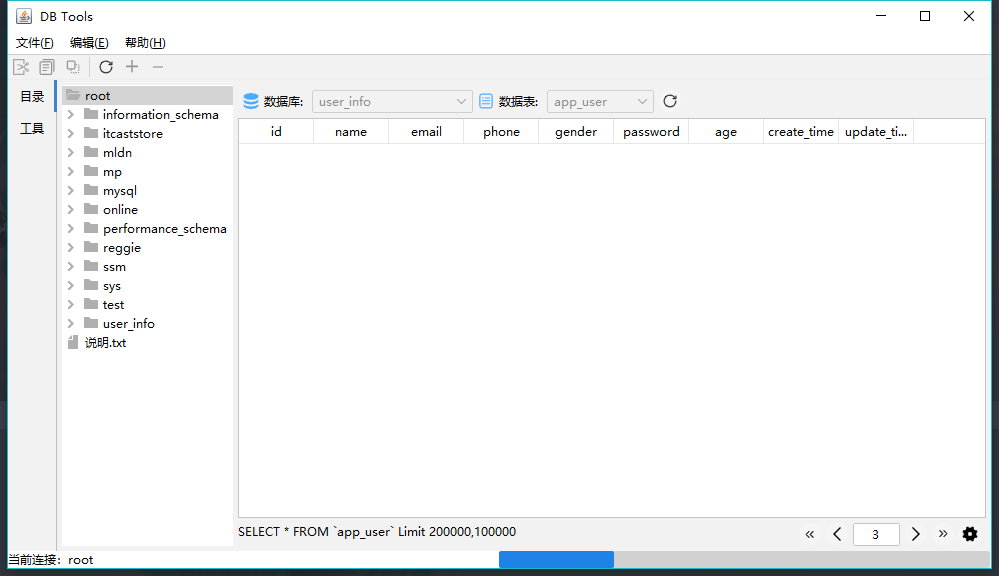This screenshot has width=999, height=576.
Task: Jump to the last page
Action: coord(943,534)
